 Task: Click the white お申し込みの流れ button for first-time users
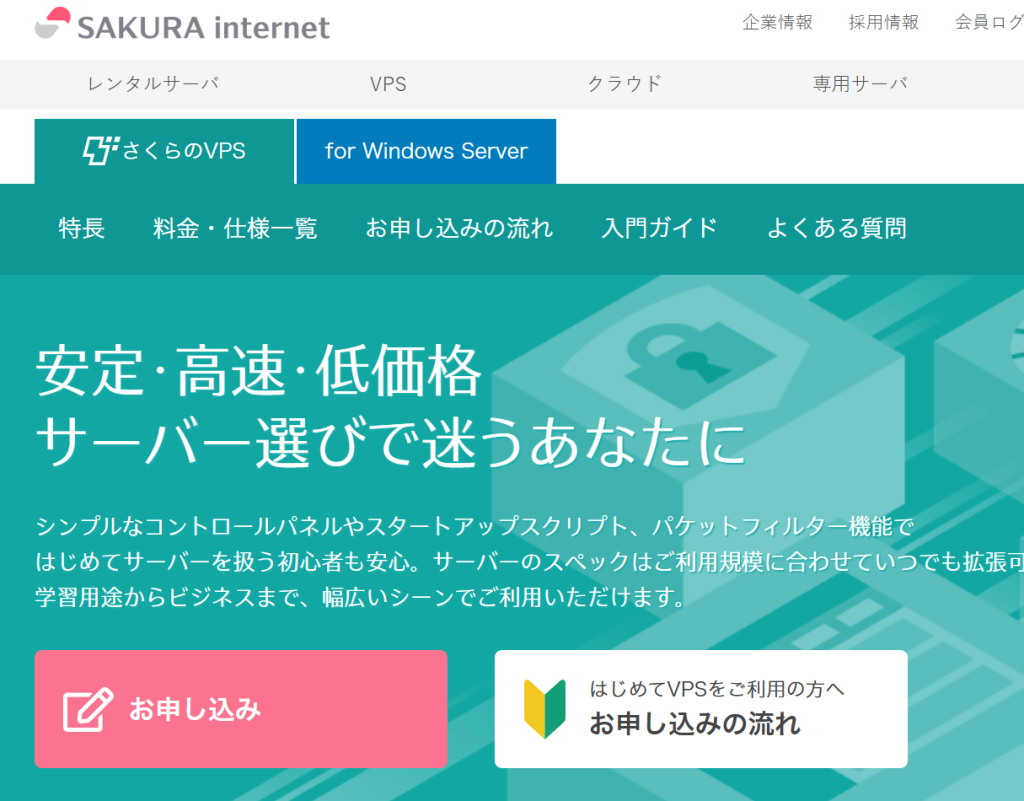(x=701, y=709)
